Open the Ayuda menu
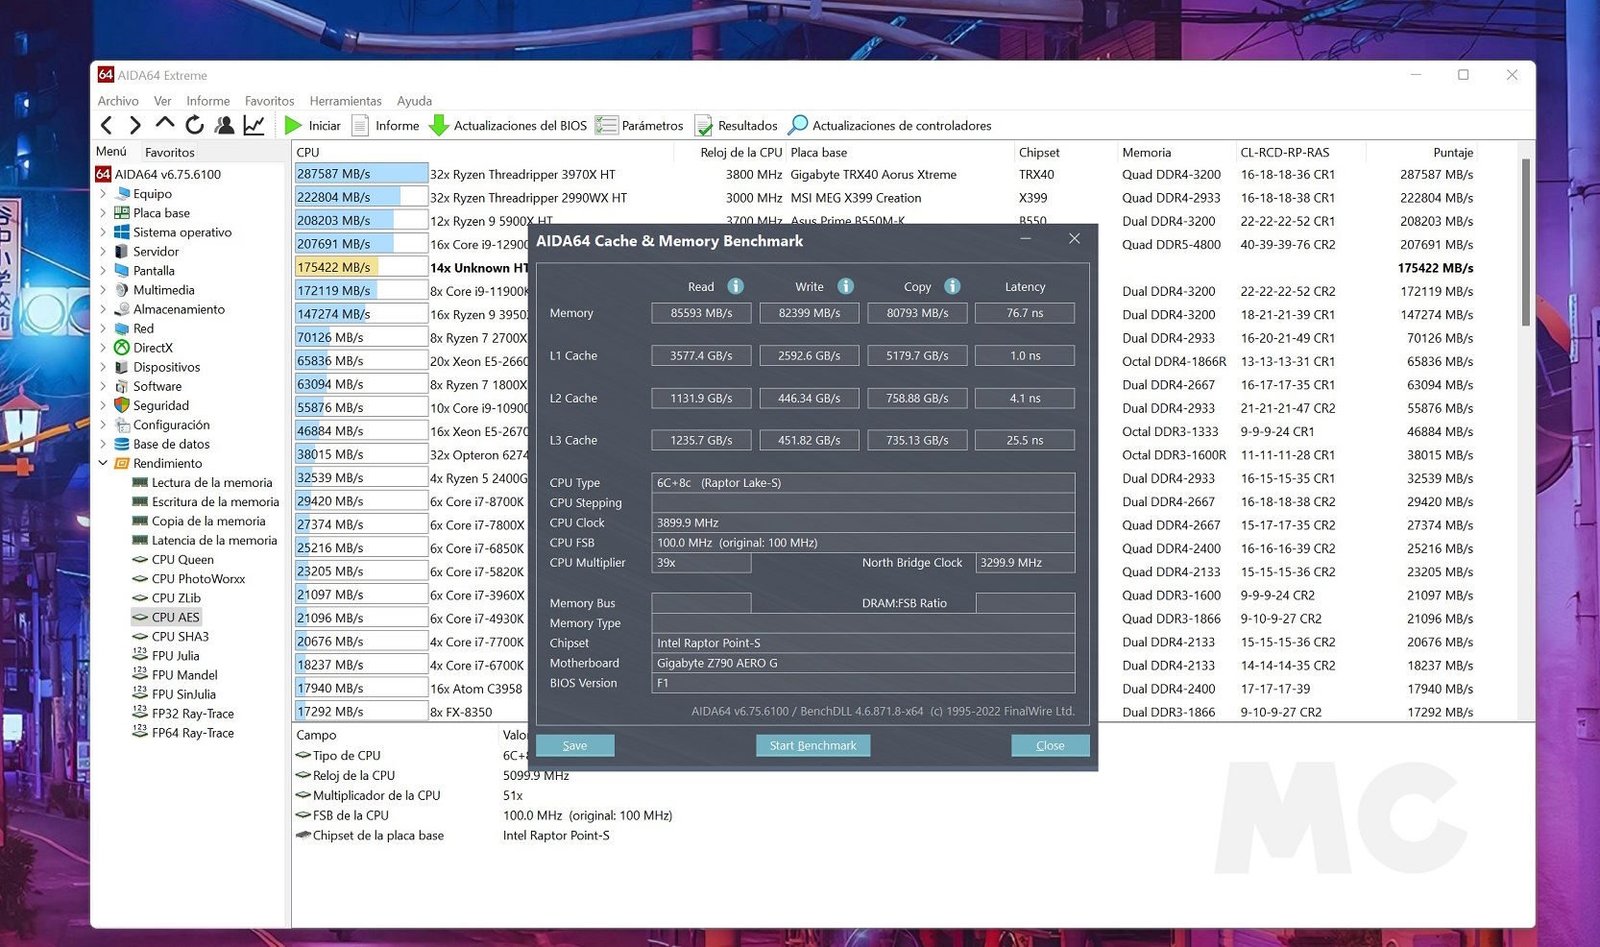This screenshot has width=1600, height=947. pyautogui.click(x=414, y=101)
